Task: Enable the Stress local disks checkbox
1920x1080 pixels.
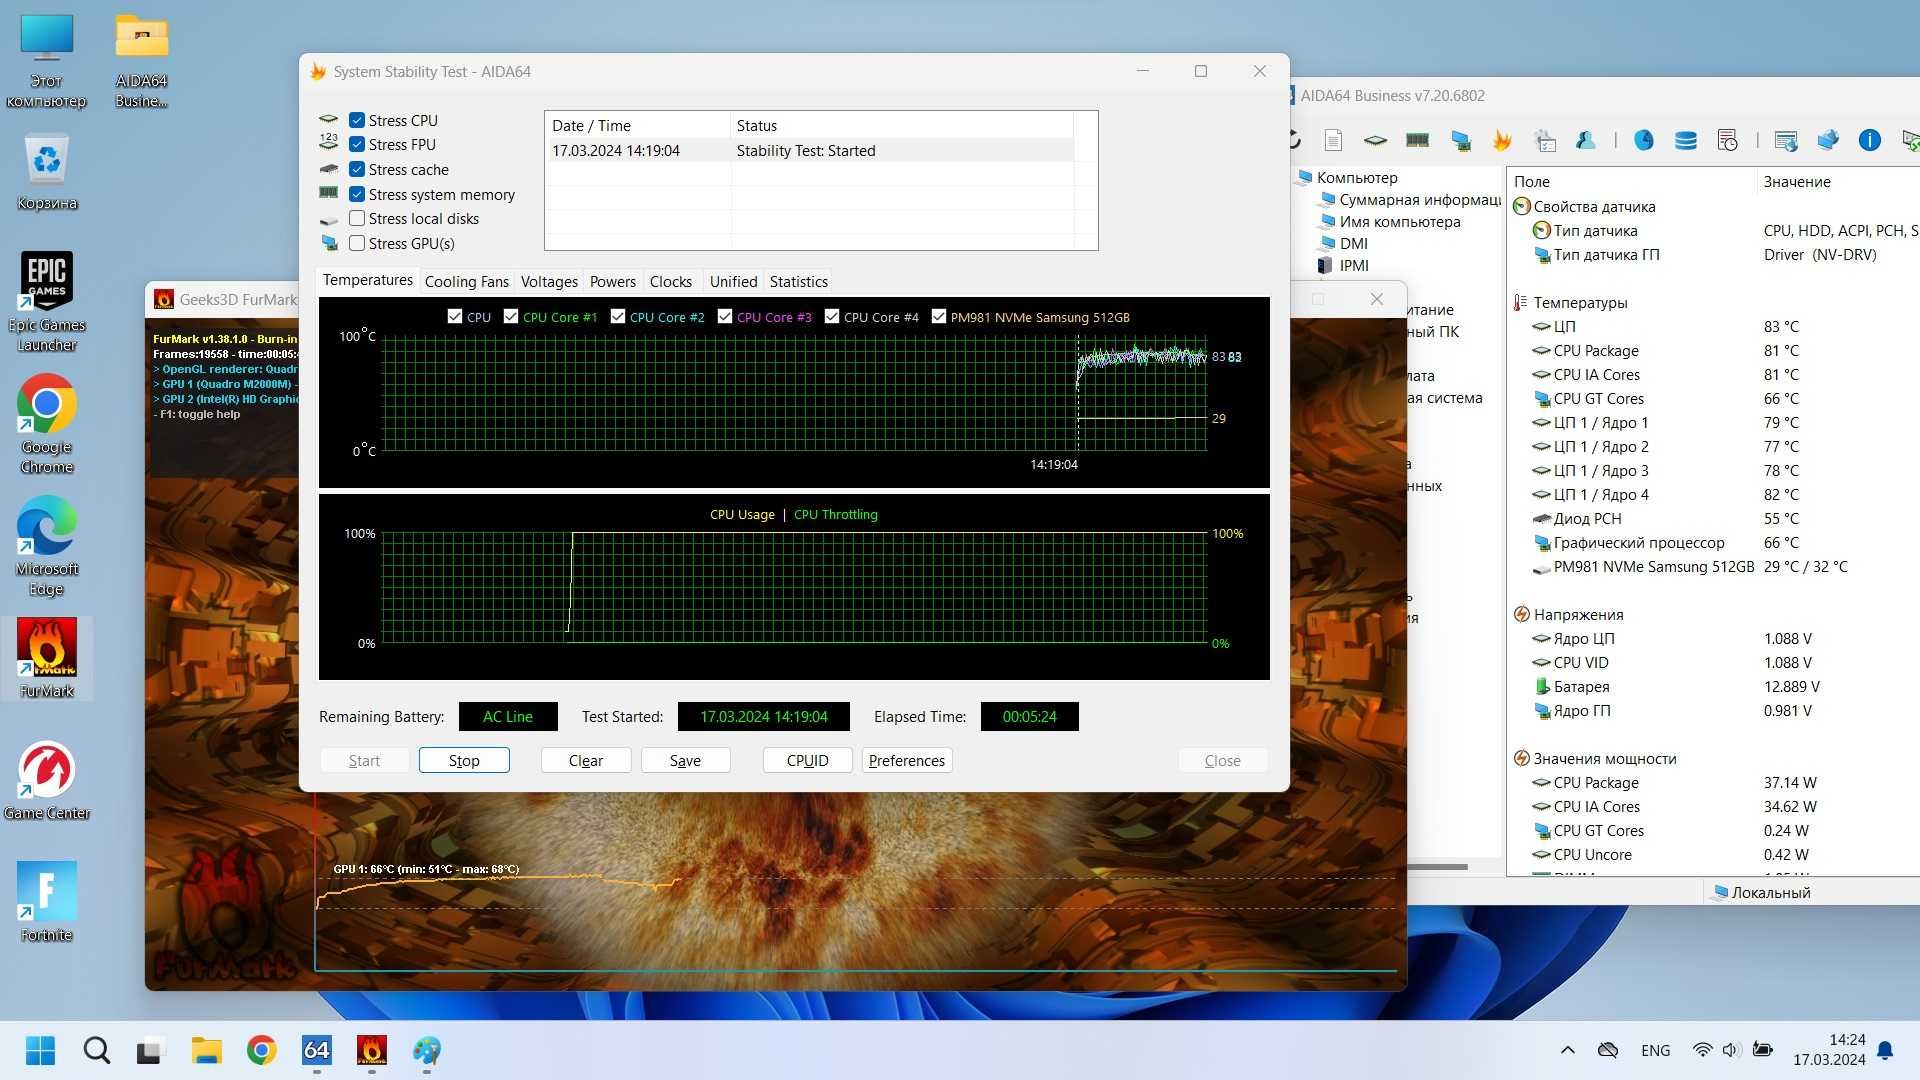Action: click(x=356, y=218)
